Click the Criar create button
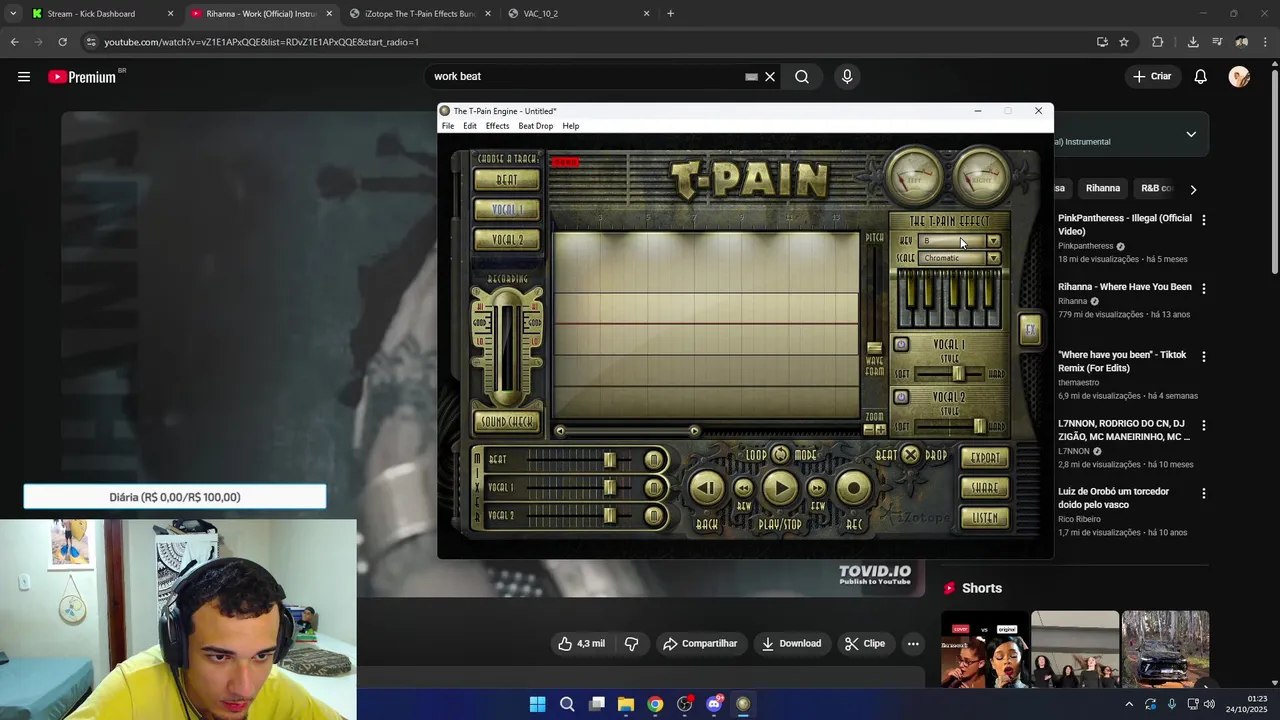This screenshot has height=720, width=1280. 1152,77
